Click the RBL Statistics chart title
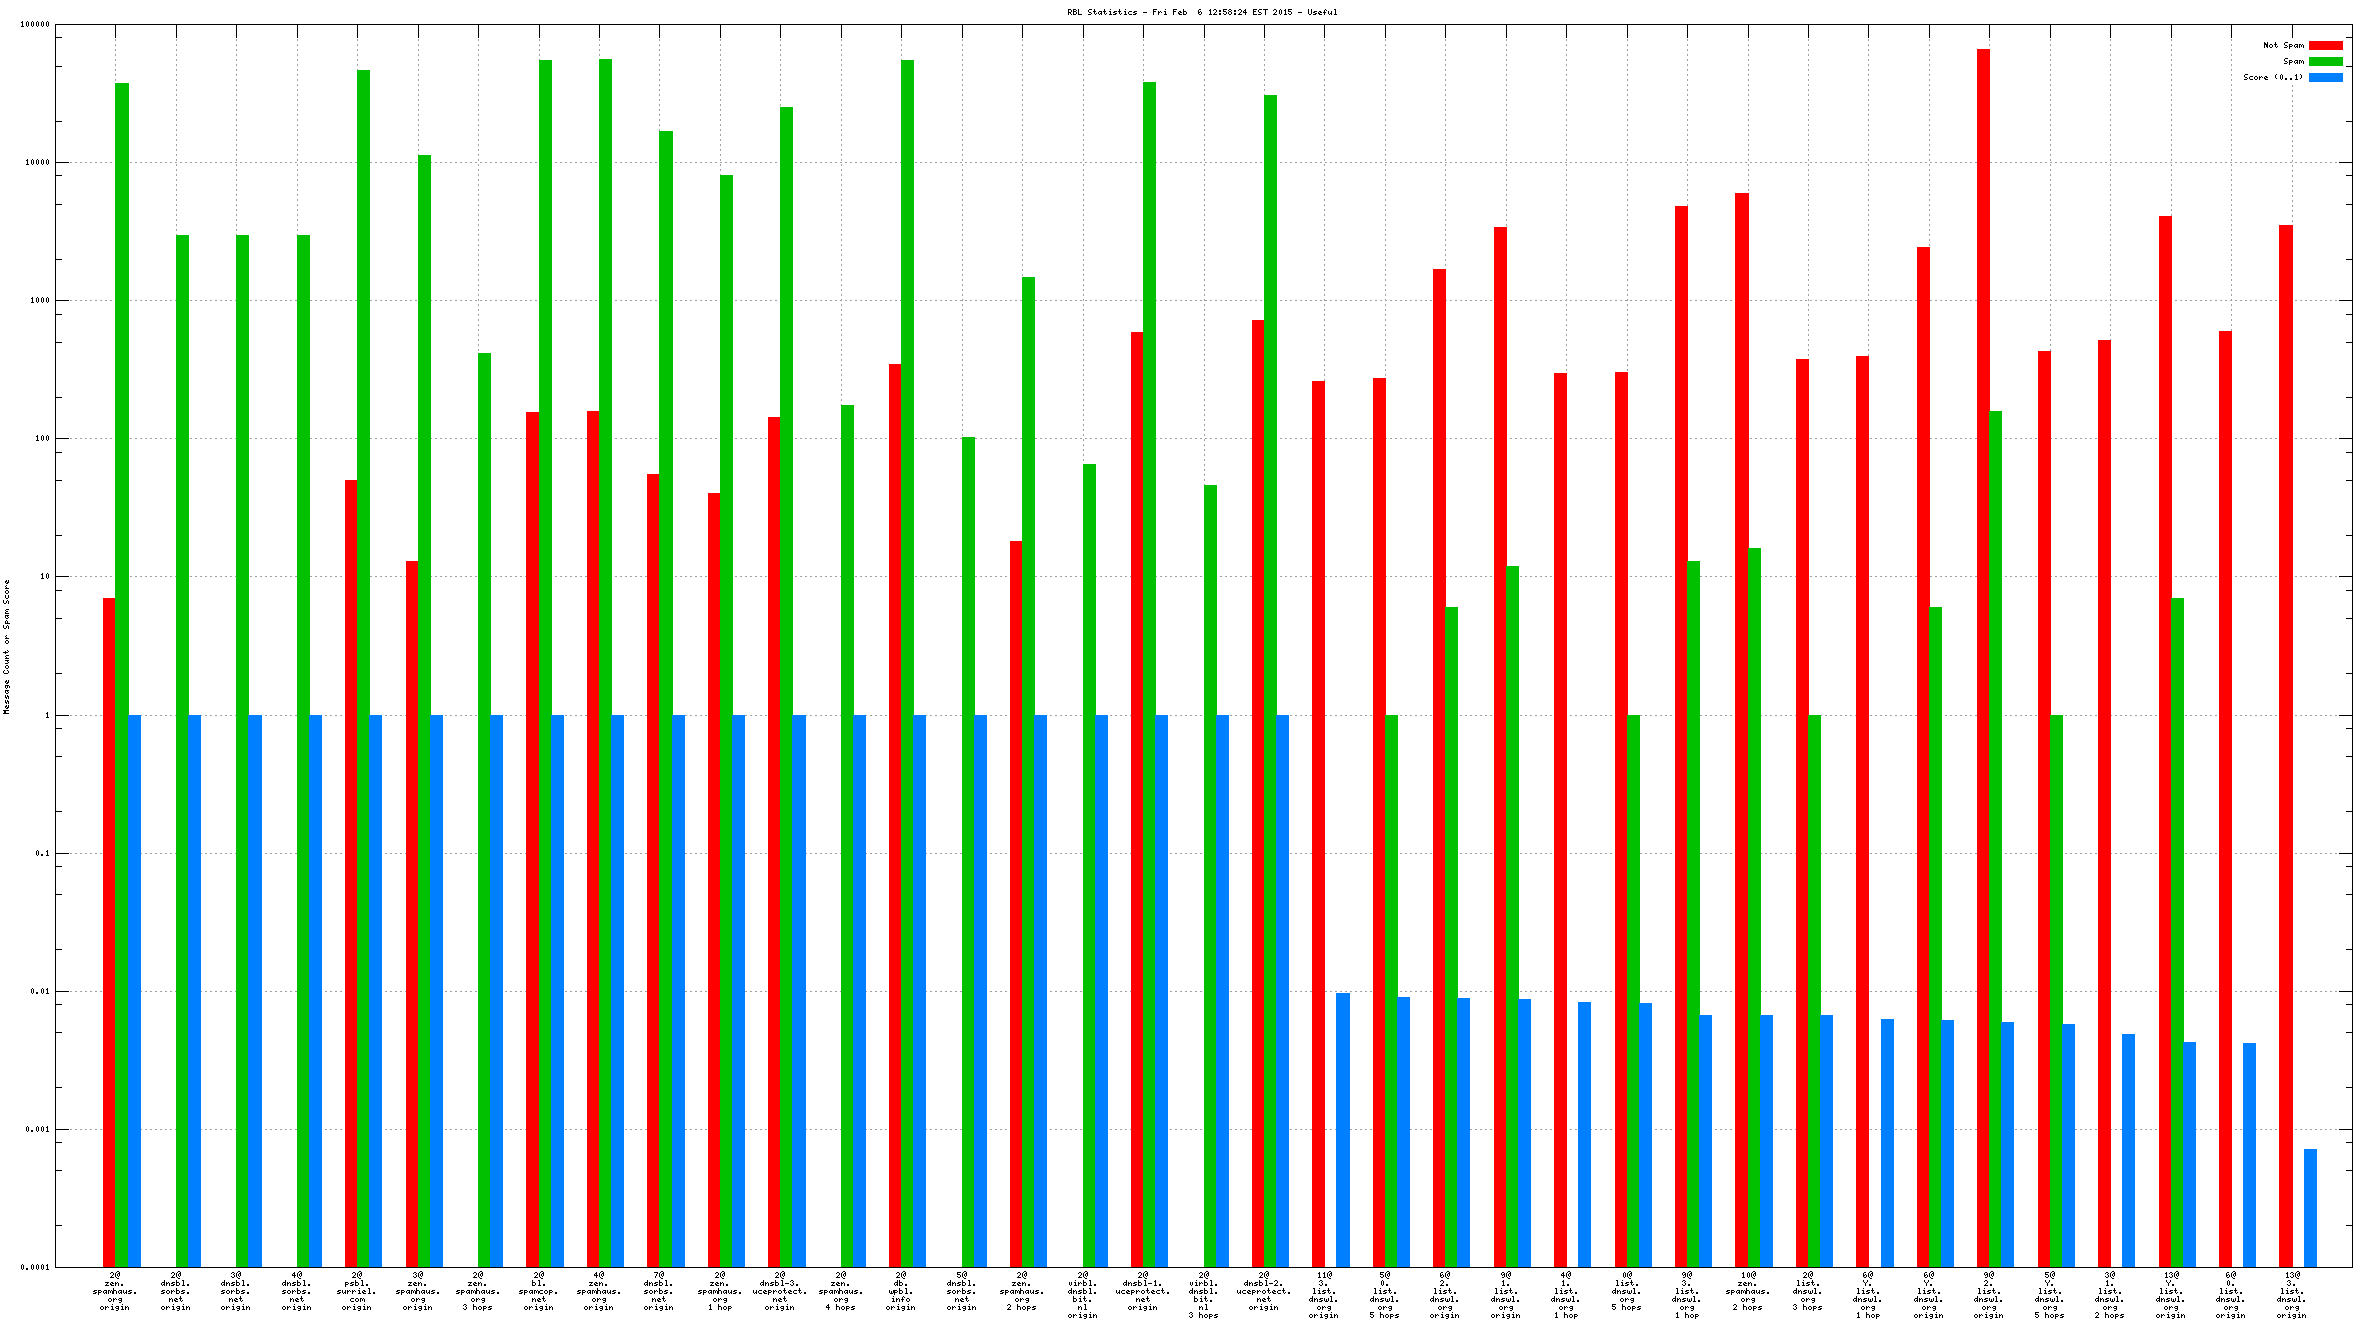2368x1332 pixels. coord(1201,12)
